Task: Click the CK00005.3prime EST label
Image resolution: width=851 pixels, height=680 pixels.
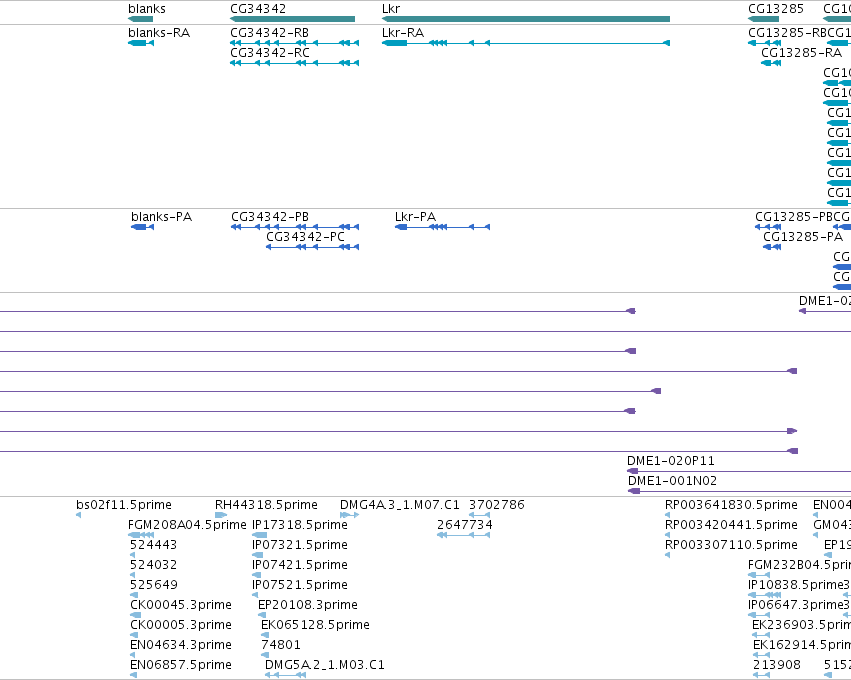Action: pyautogui.click(x=181, y=625)
